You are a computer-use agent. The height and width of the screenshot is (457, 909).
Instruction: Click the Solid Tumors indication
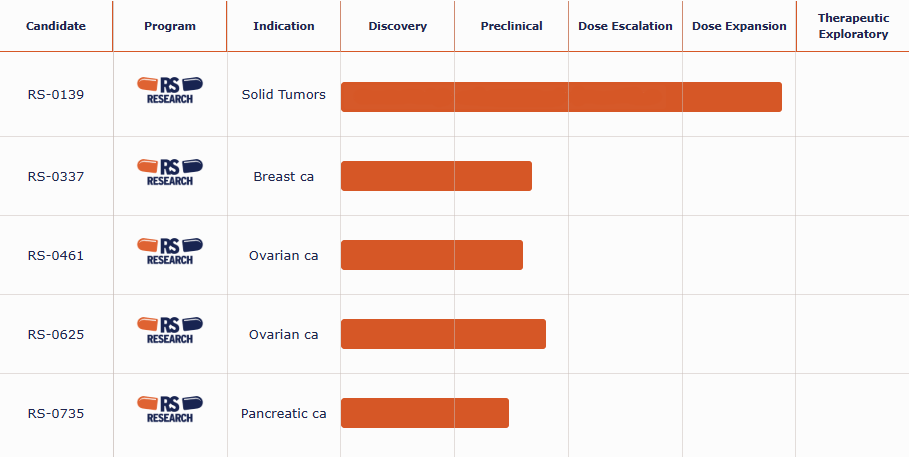[284, 95]
